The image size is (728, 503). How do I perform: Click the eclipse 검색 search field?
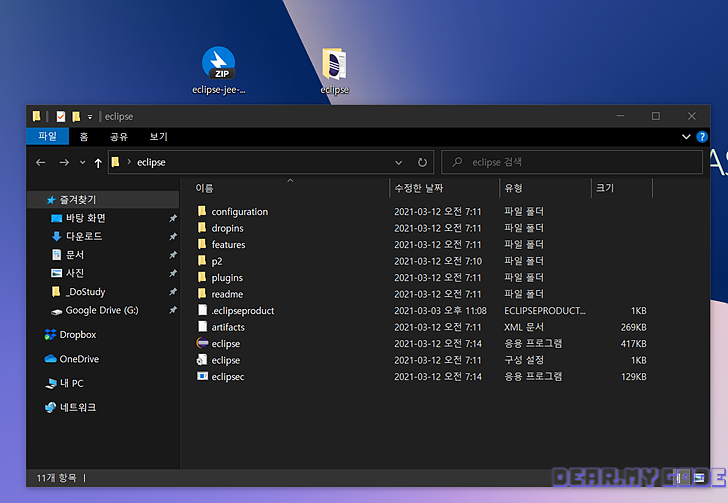tap(572, 162)
